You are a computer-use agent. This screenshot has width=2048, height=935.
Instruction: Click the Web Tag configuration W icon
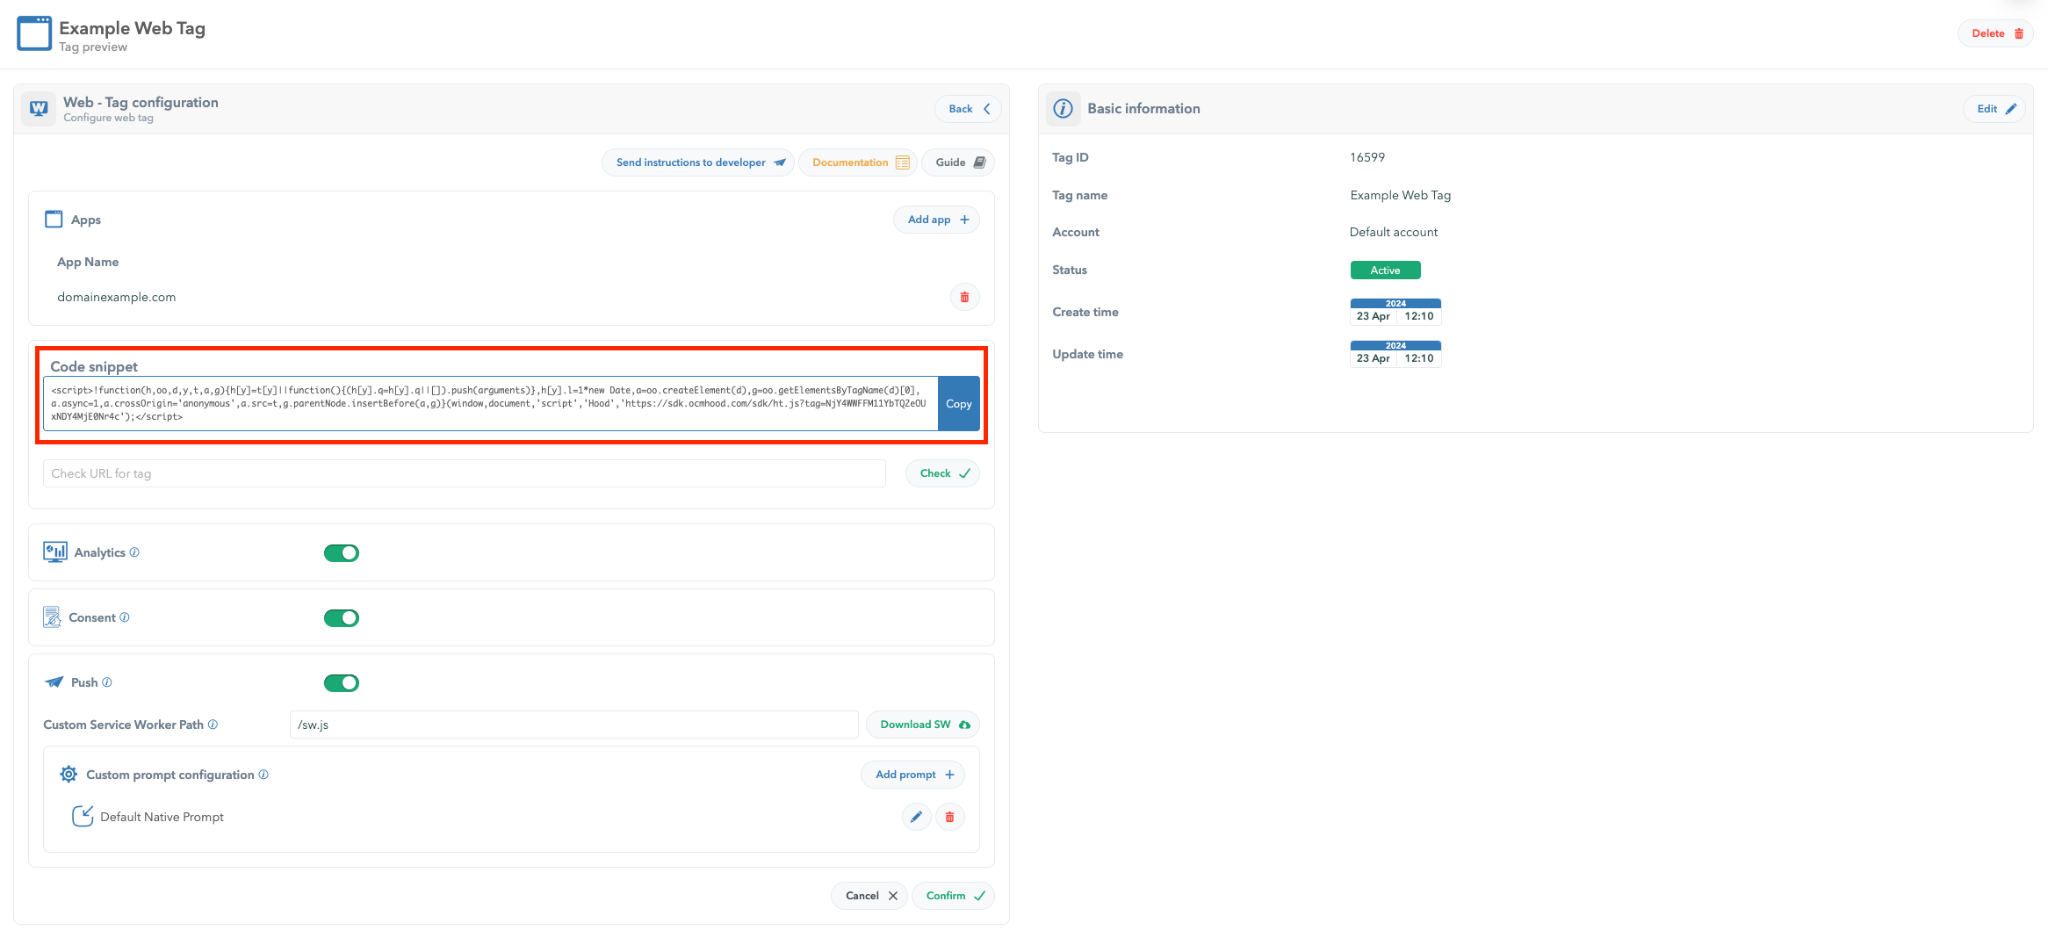coord(39,108)
